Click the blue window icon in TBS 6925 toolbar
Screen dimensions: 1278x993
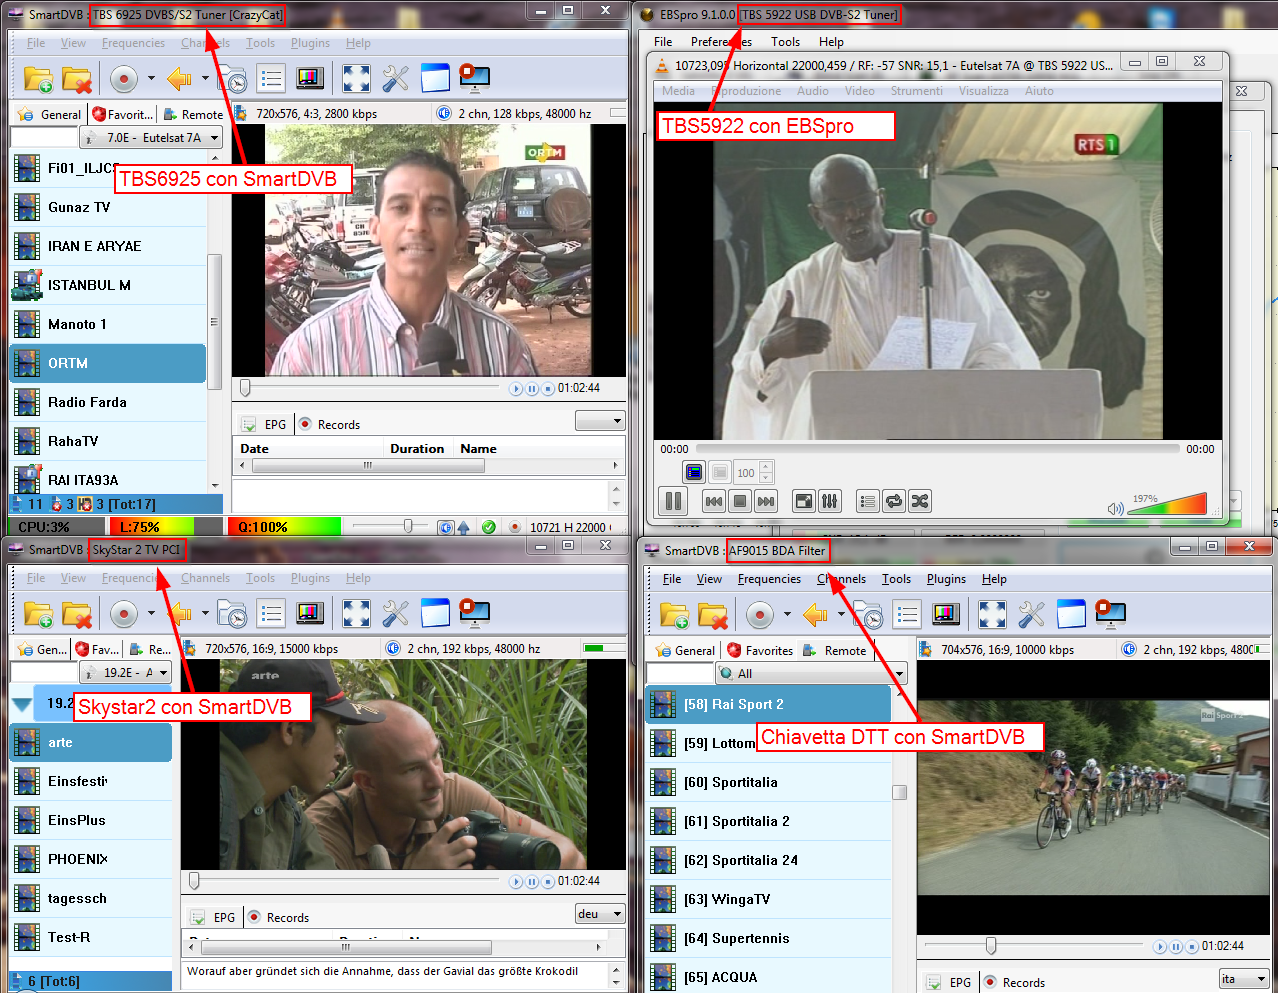[x=436, y=78]
